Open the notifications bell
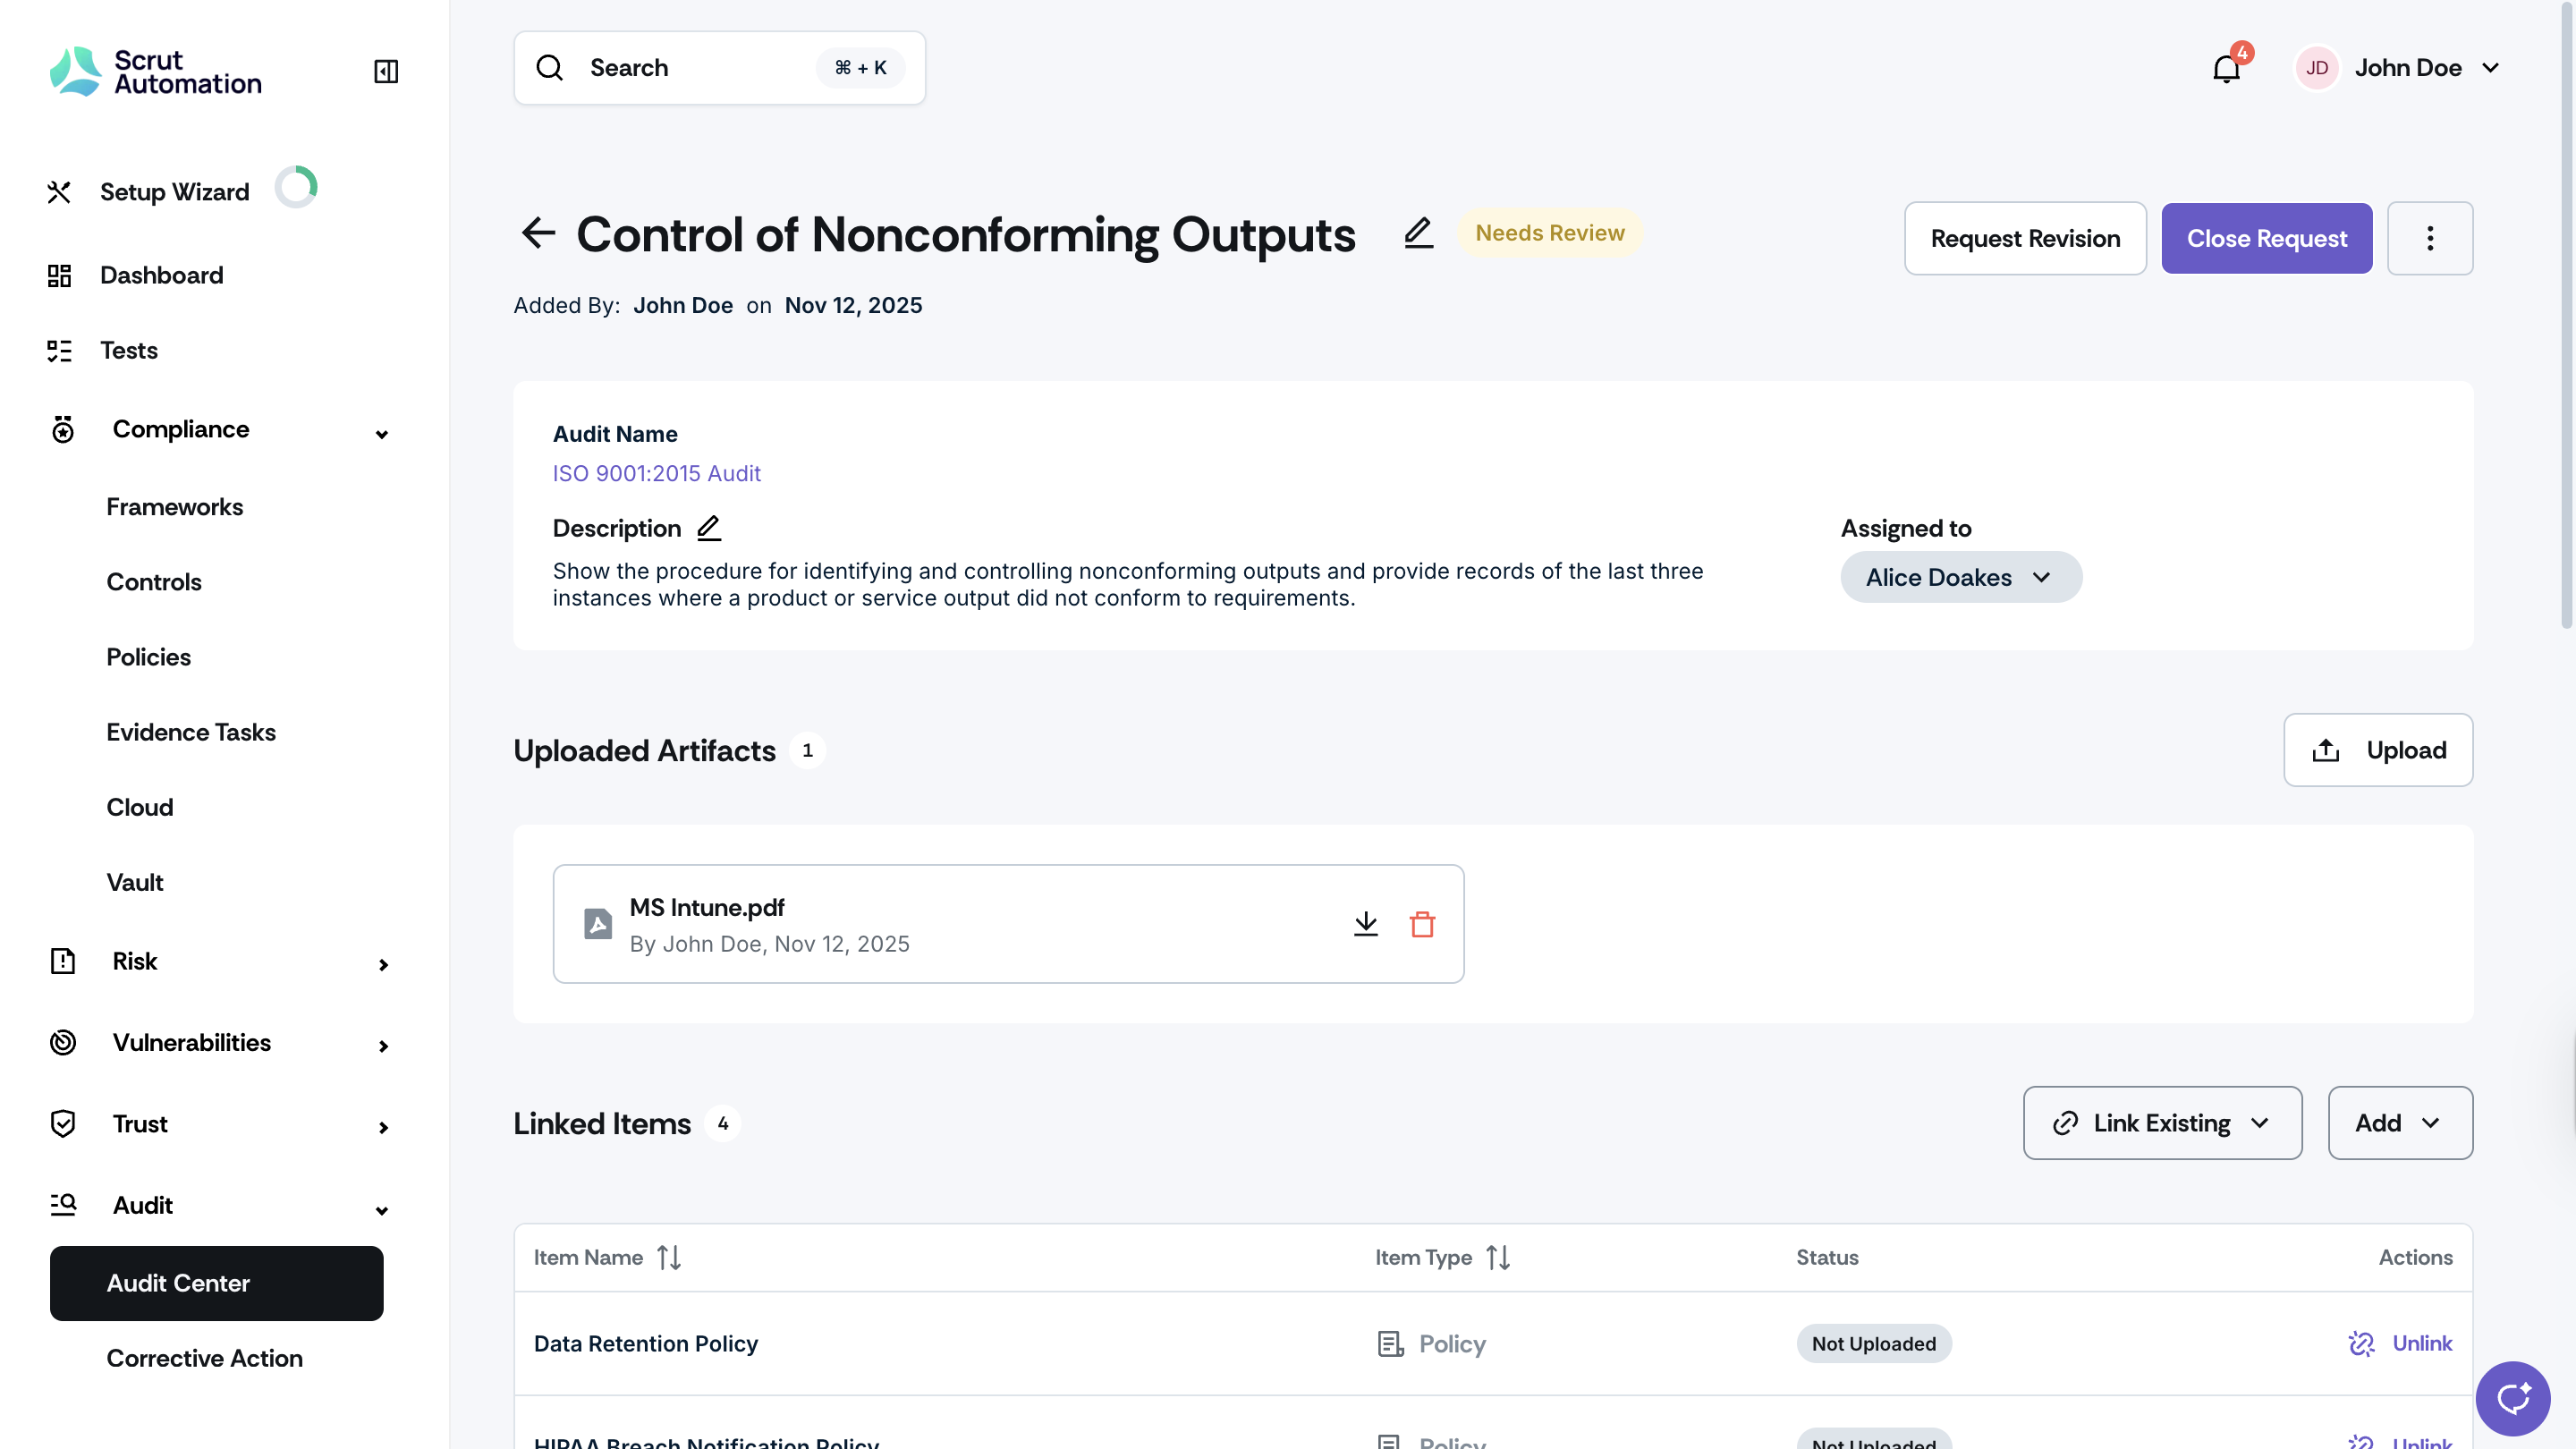The height and width of the screenshot is (1449, 2576). 2226,68
